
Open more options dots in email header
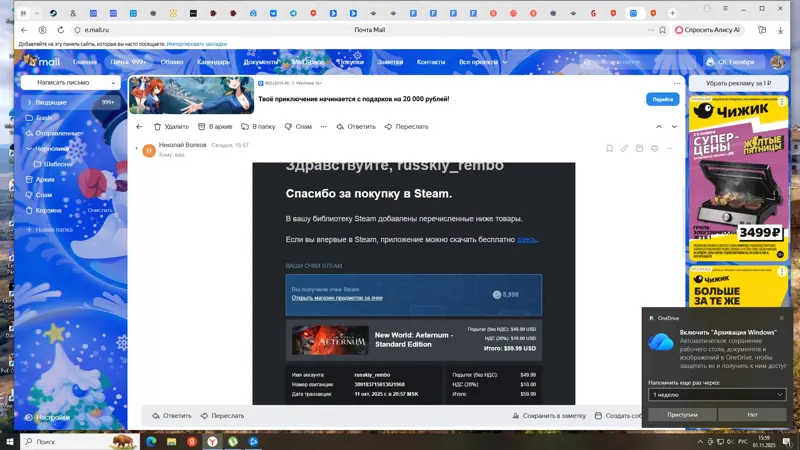point(669,148)
